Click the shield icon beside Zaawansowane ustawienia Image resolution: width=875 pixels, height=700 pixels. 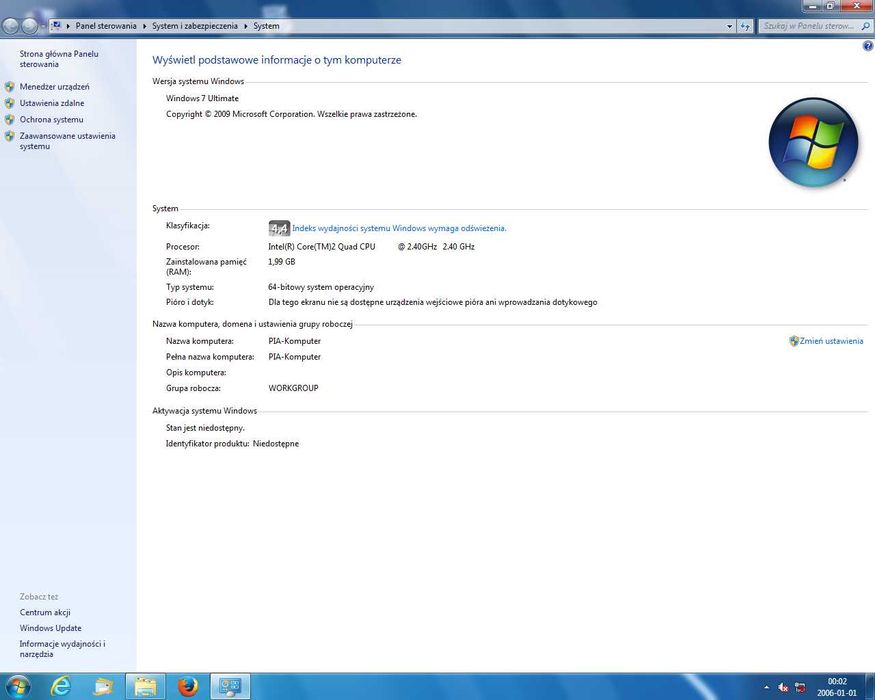tap(9, 136)
